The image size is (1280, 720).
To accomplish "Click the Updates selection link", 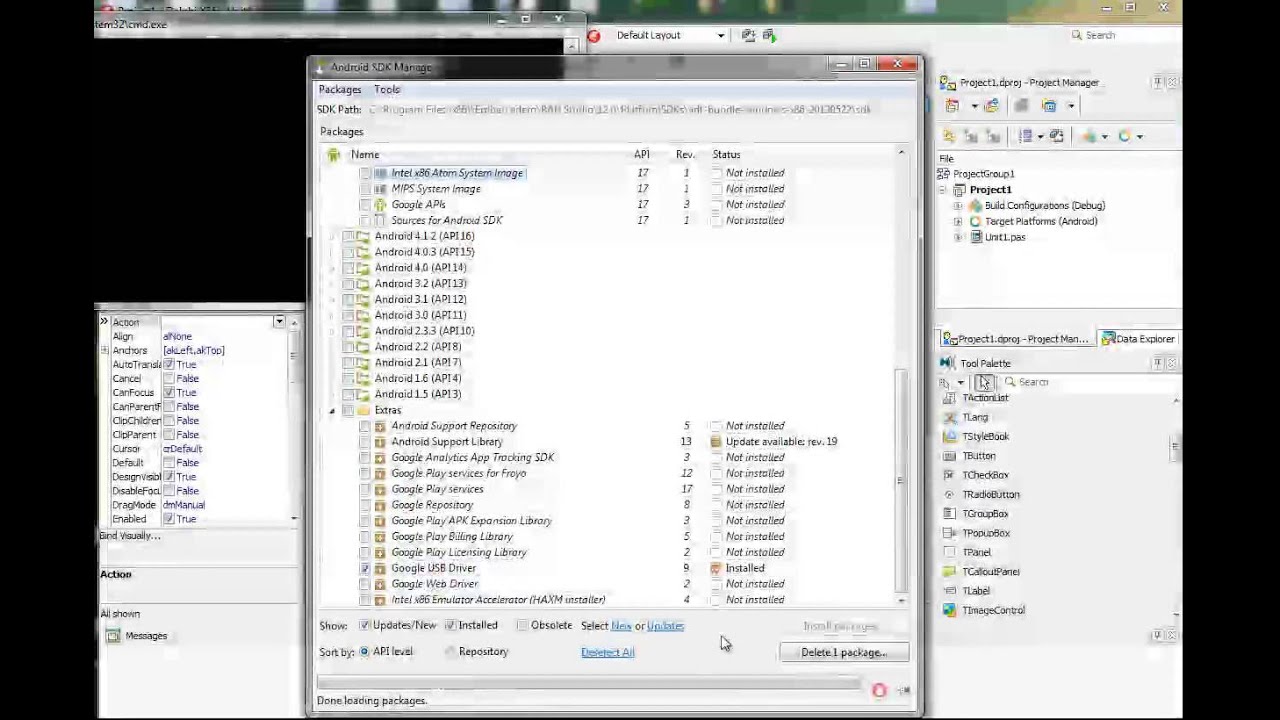I will click(x=665, y=626).
